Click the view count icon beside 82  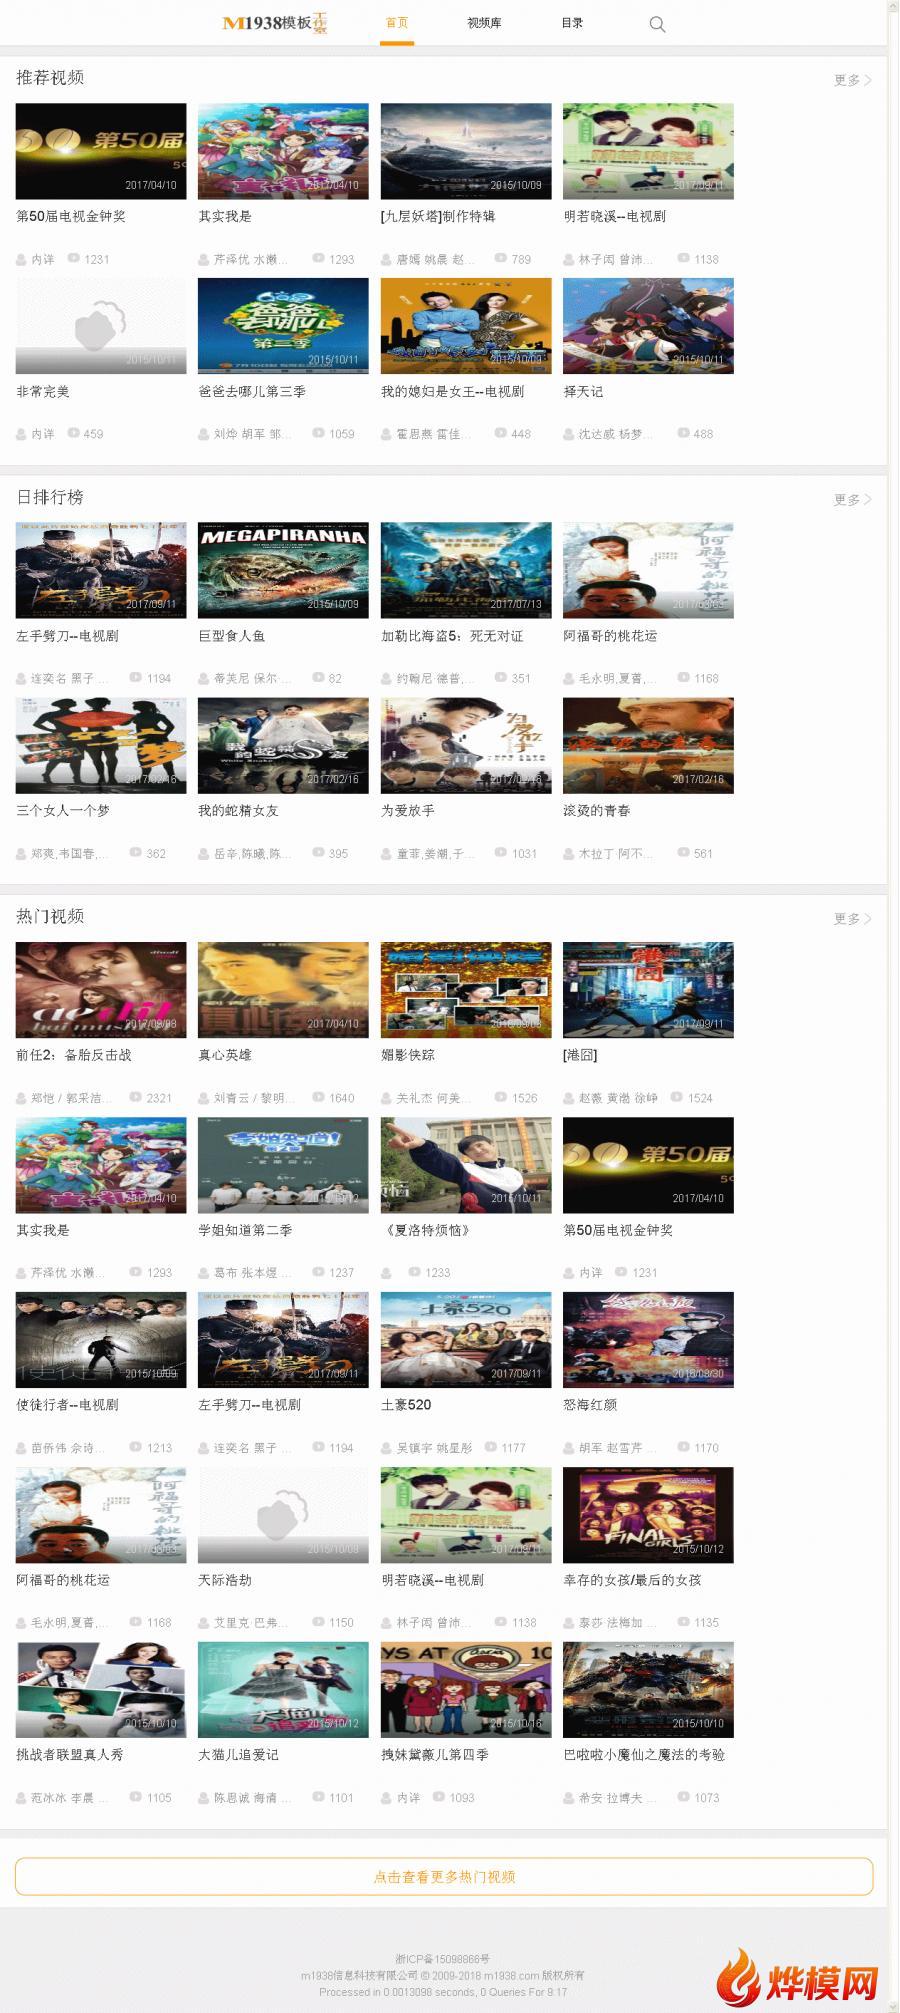pyautogui.click(x=319, y=677)
